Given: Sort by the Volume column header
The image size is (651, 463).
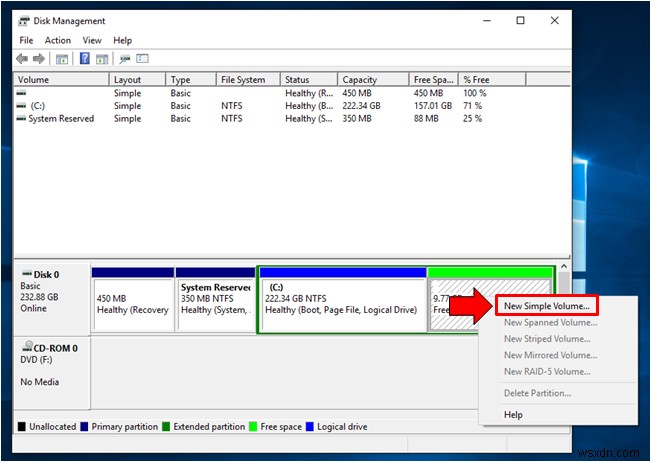Looking at the screenshot, I should coord(61,79).
